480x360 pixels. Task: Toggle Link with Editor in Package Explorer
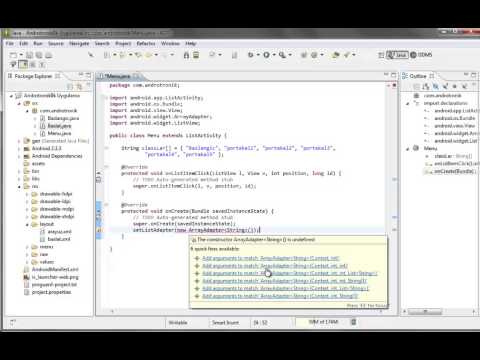pos(79,86)
